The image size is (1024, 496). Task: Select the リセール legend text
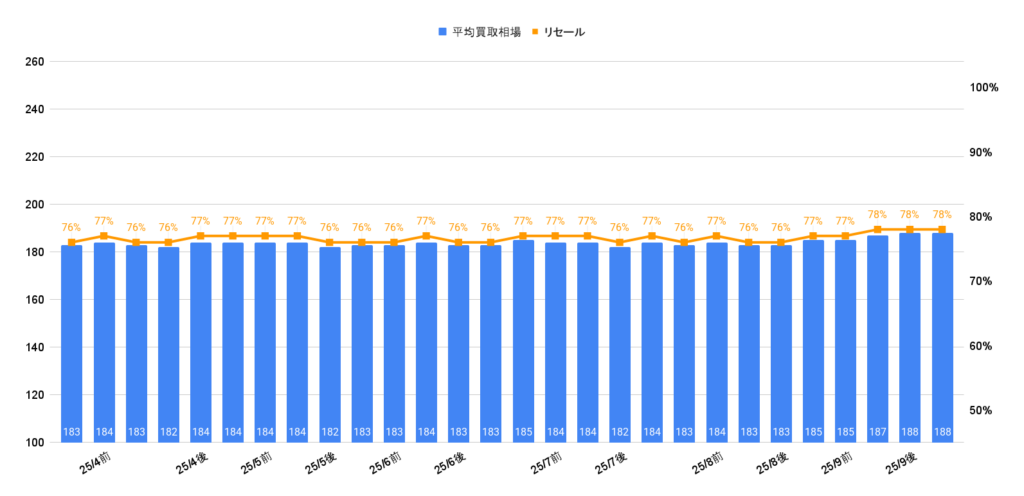pyautogui.click(x=564, y=32)
